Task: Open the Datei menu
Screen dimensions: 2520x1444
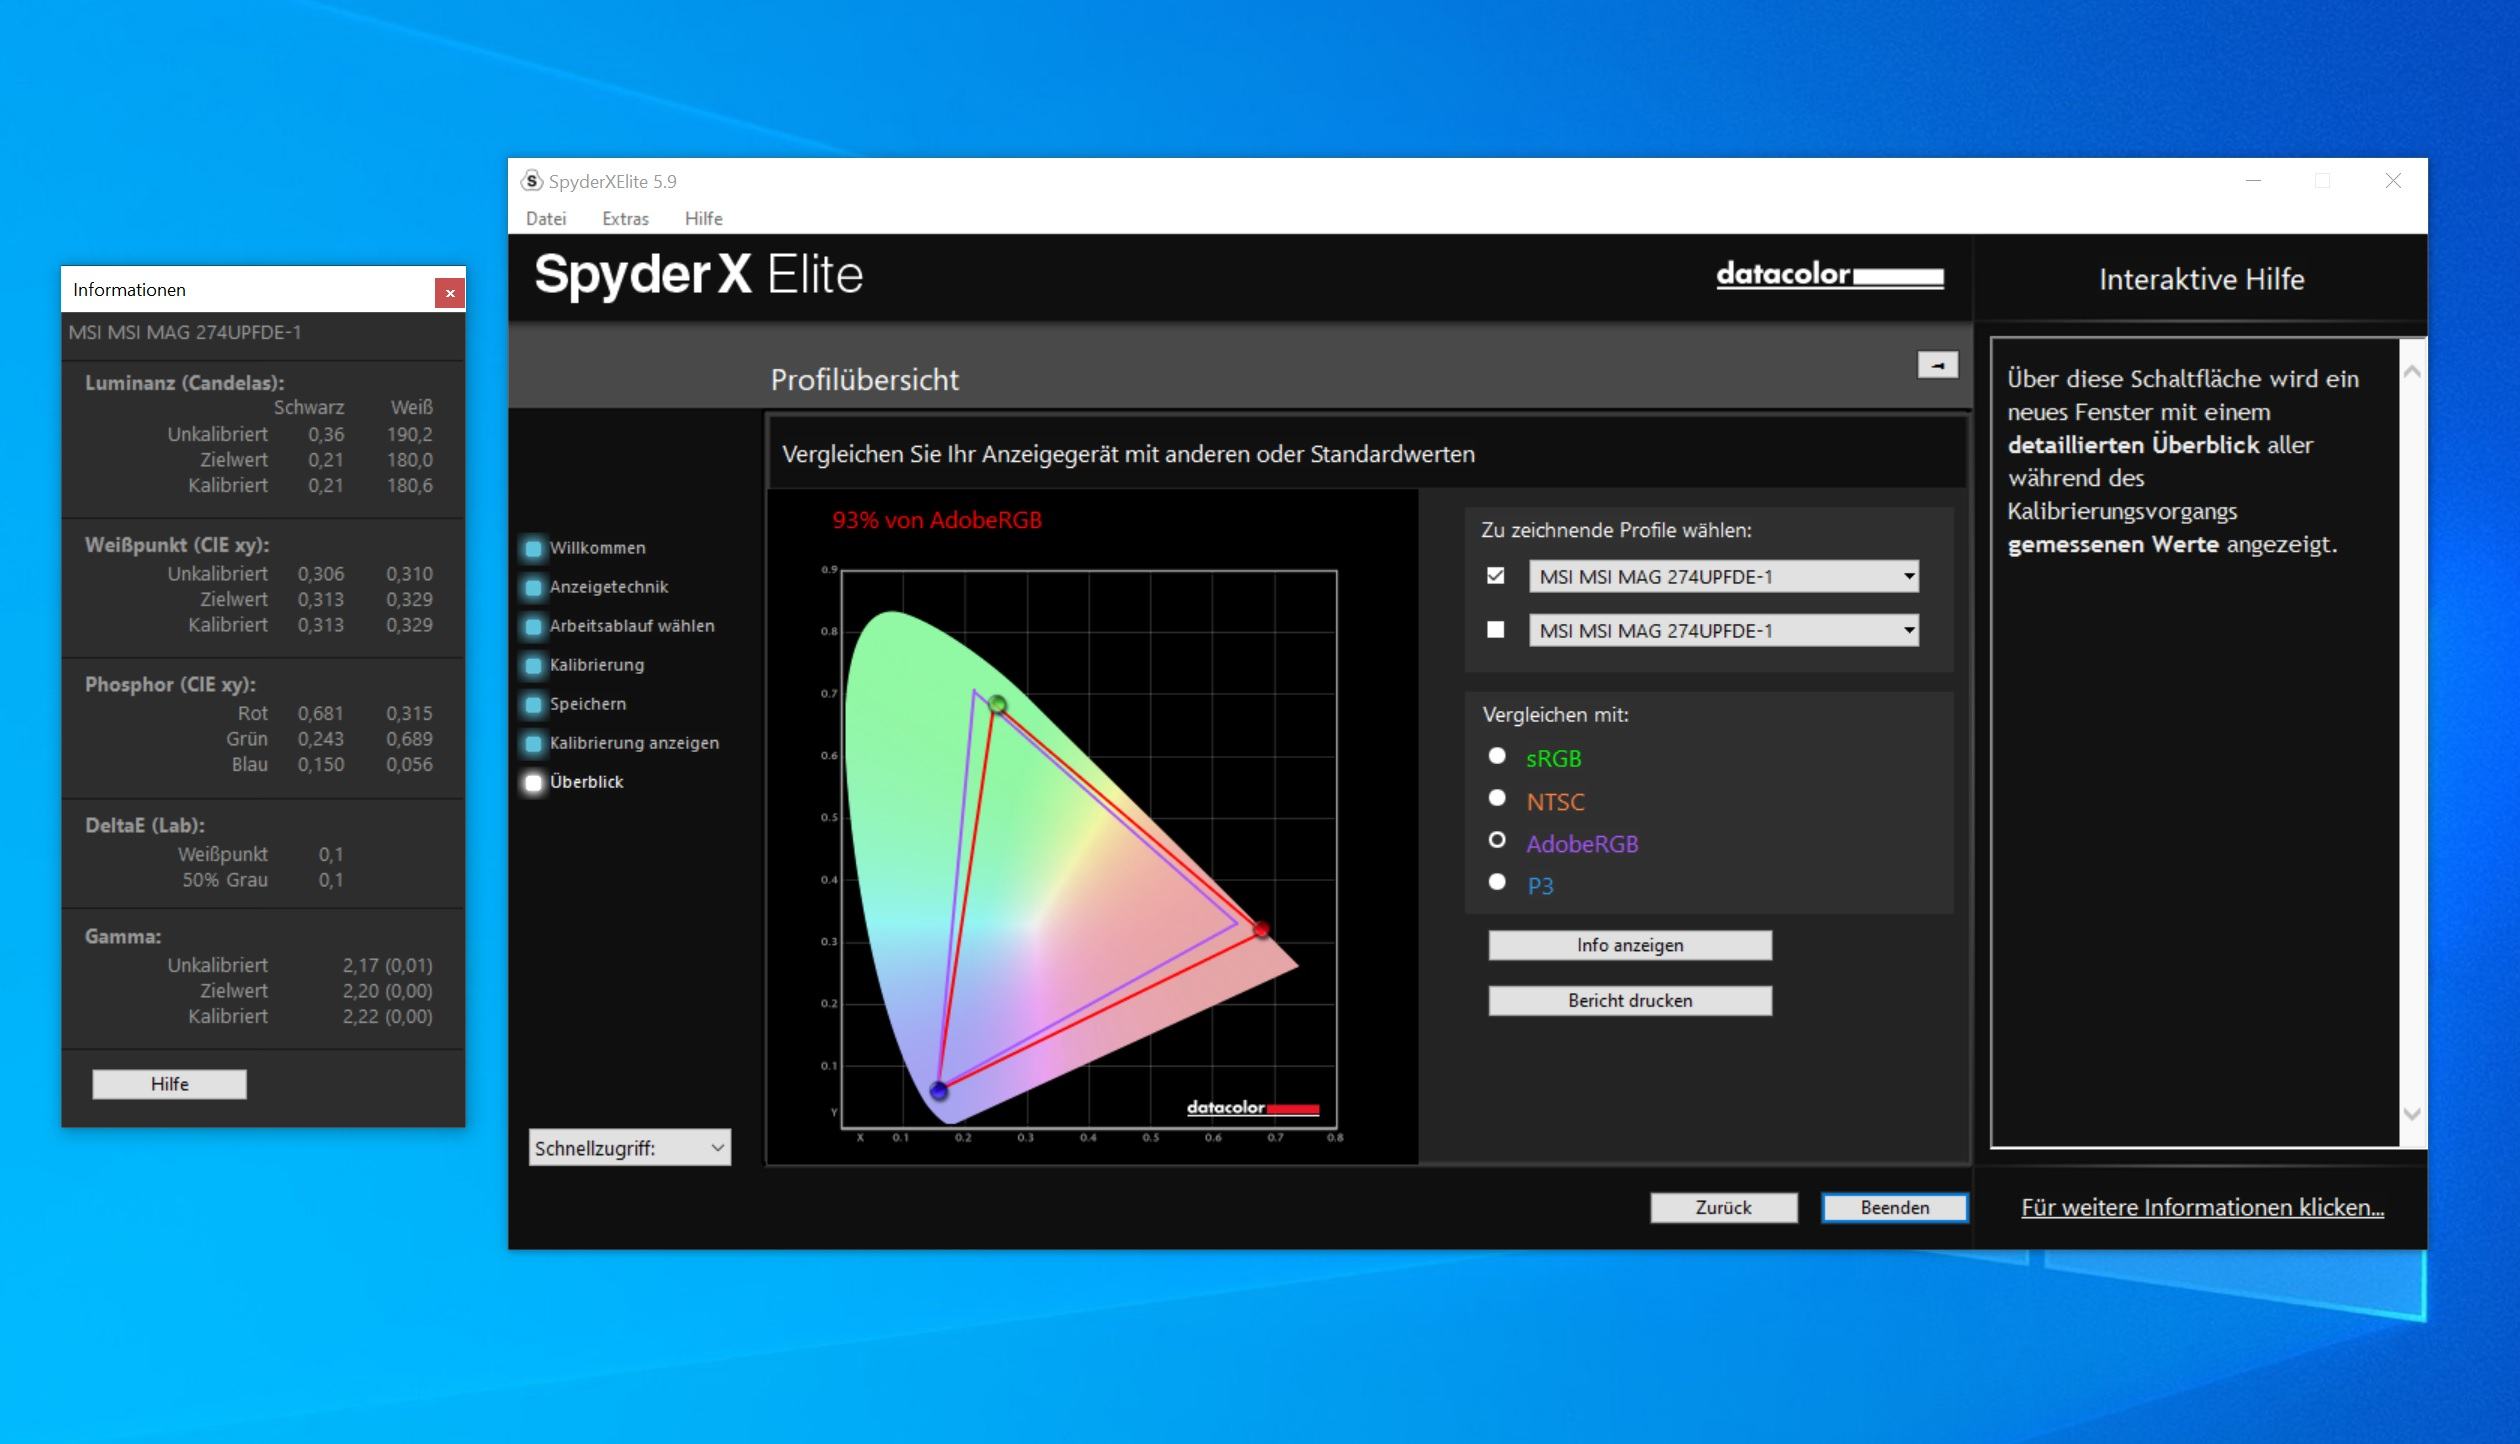Action: click(x=546, y=218)
